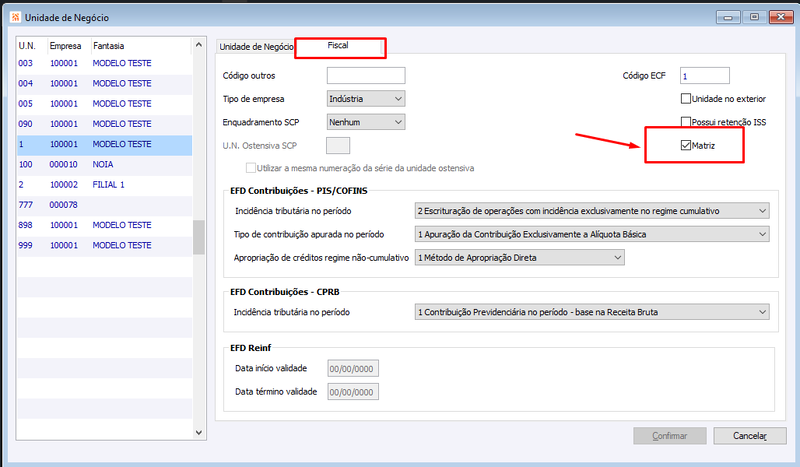Toggle Utilizar a mesma numeração da série checkbox
This screenshot has width=800, height=467.
click(x=251, y=168)
